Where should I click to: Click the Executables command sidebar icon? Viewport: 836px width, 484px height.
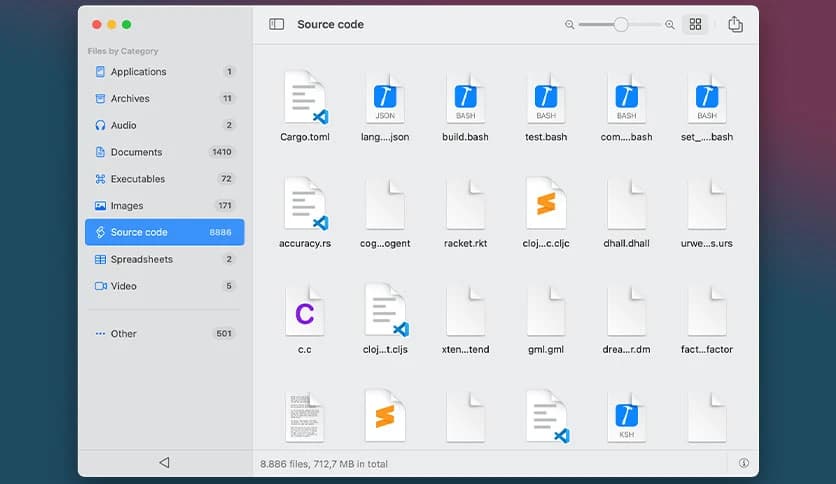pyautogui.click(x=100, y=179)
